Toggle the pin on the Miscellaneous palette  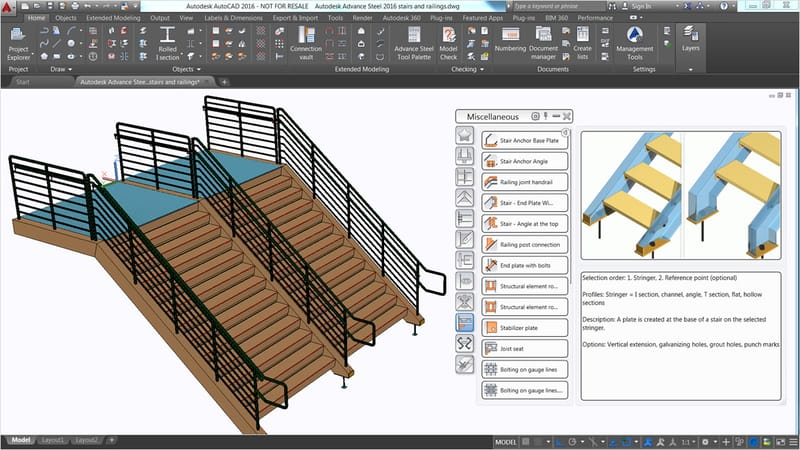(546, 116)
